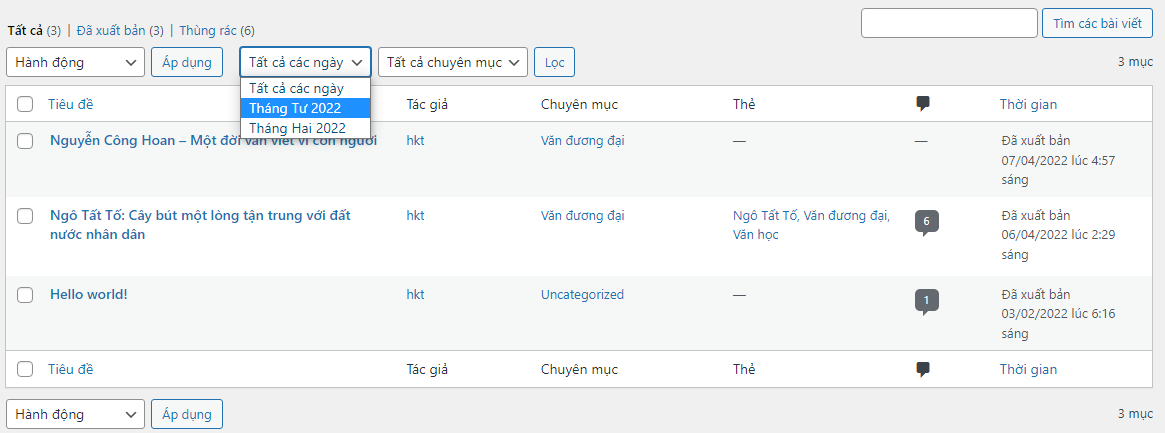Open the Hello world! post title link
Image resolution: width=1165 pixels, height=433 pixels.
pyautogui.click(x=89, y=295)
